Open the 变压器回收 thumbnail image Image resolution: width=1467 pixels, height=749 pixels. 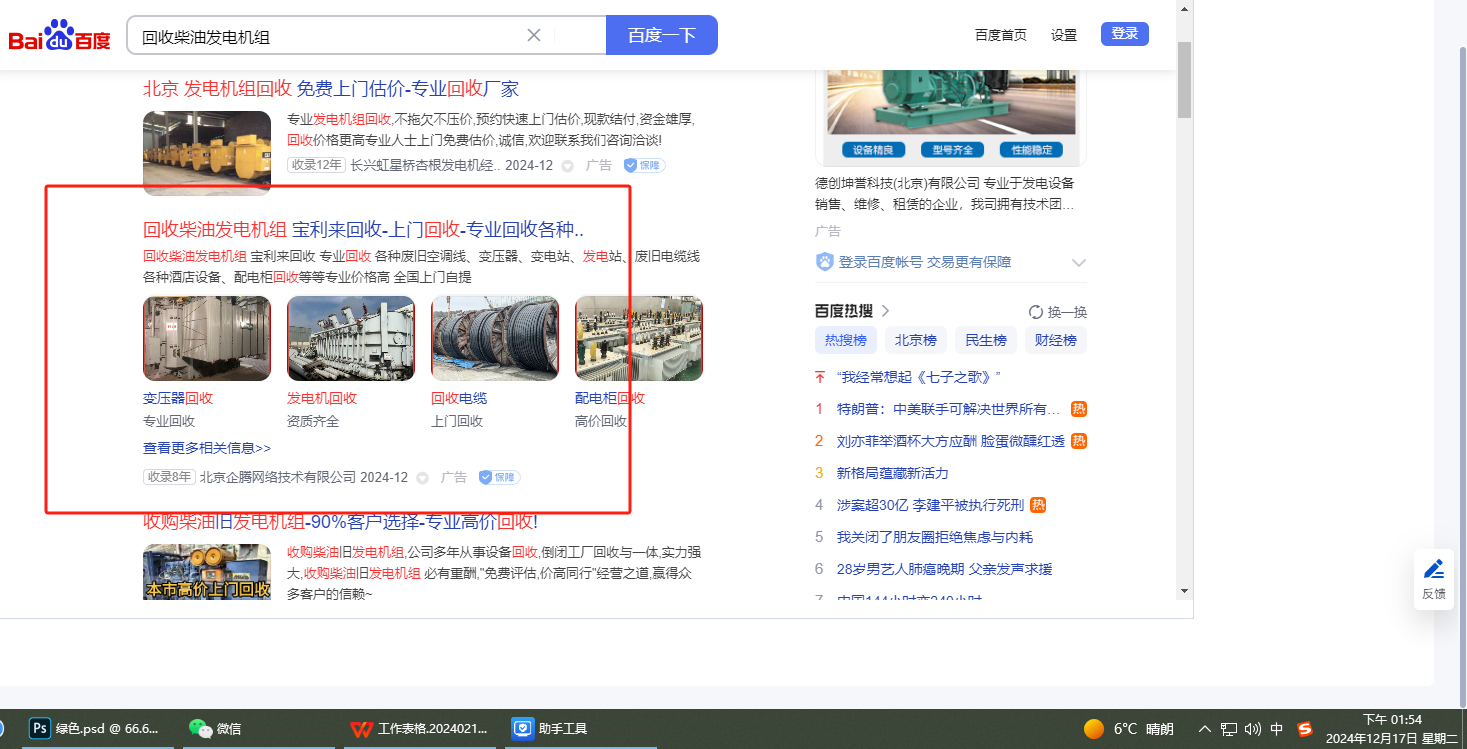[x=207, y=338]
